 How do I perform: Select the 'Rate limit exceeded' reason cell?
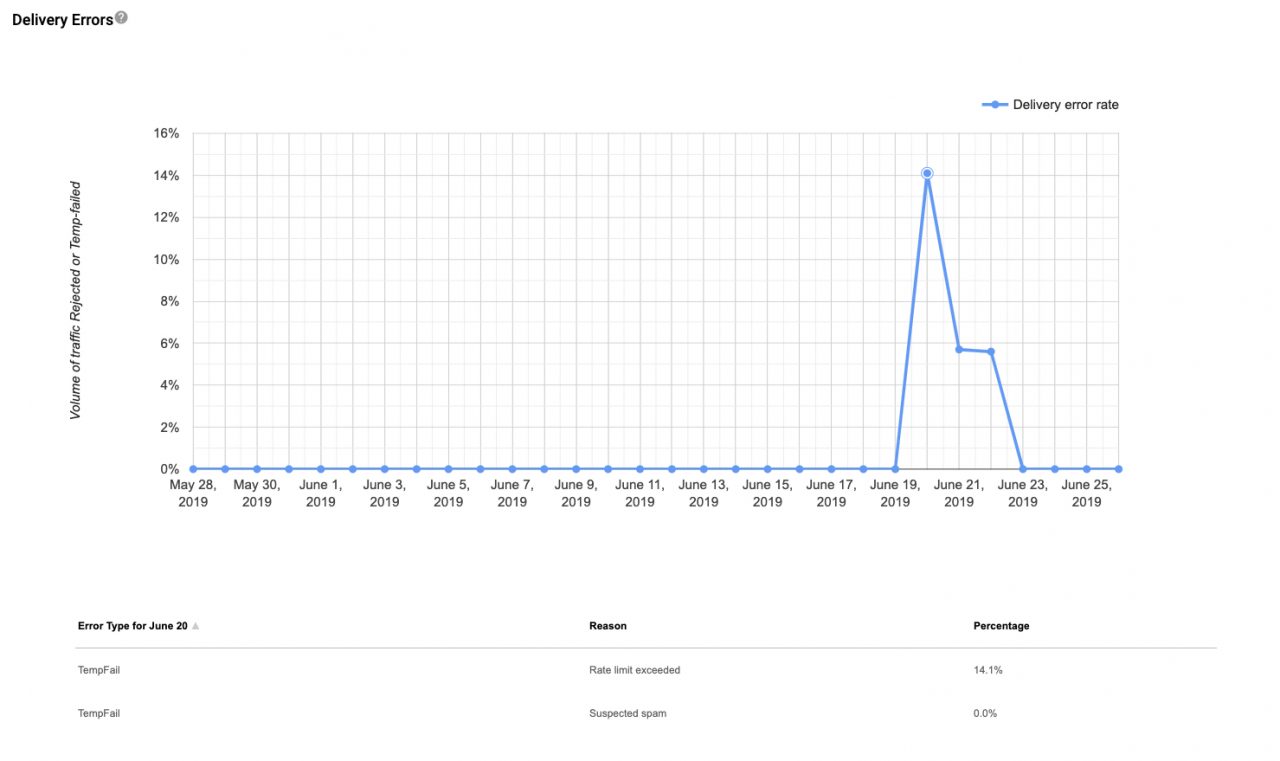click(635, 670)
